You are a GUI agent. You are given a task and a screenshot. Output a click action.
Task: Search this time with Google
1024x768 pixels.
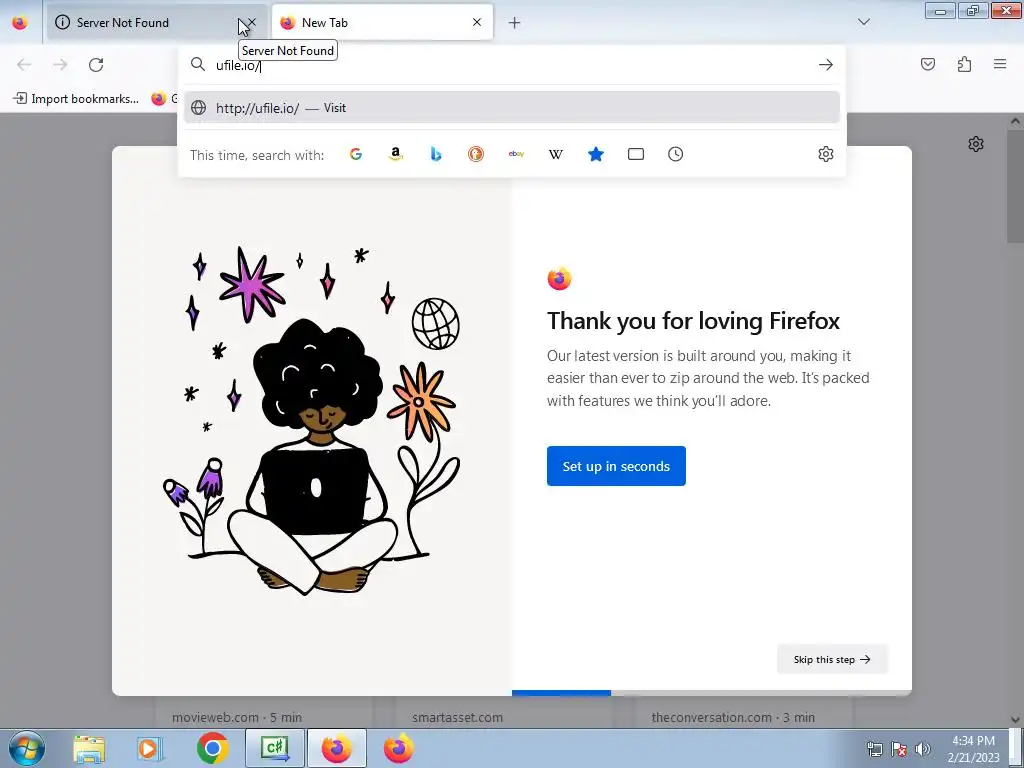(x=356, y=154)
